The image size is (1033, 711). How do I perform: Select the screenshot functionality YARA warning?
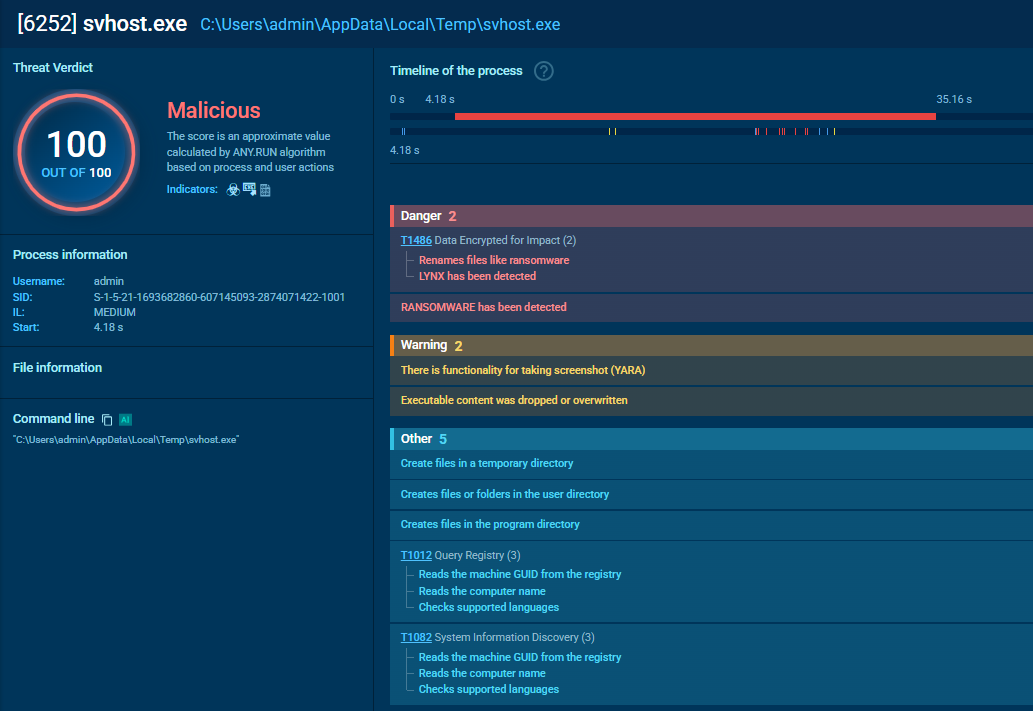click(x=523, y=370)
